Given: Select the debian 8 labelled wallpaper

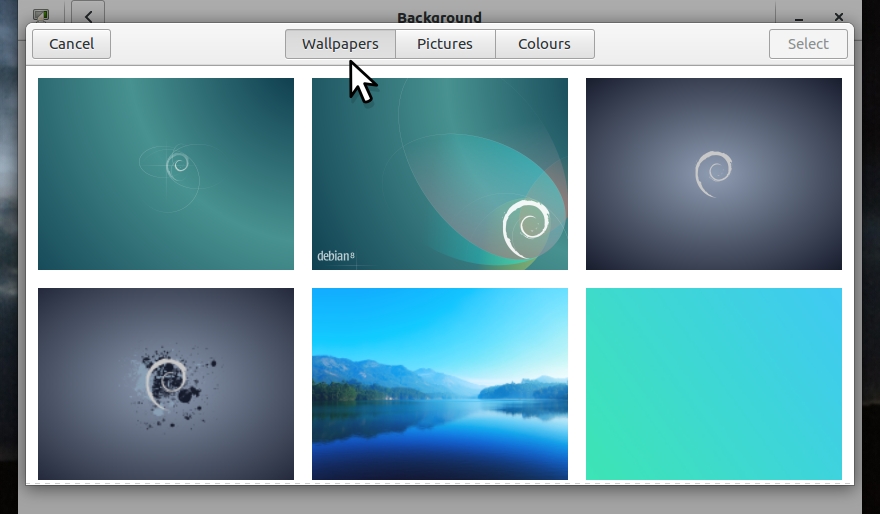Looking at the screenshot, I should (x=440, y=174).
